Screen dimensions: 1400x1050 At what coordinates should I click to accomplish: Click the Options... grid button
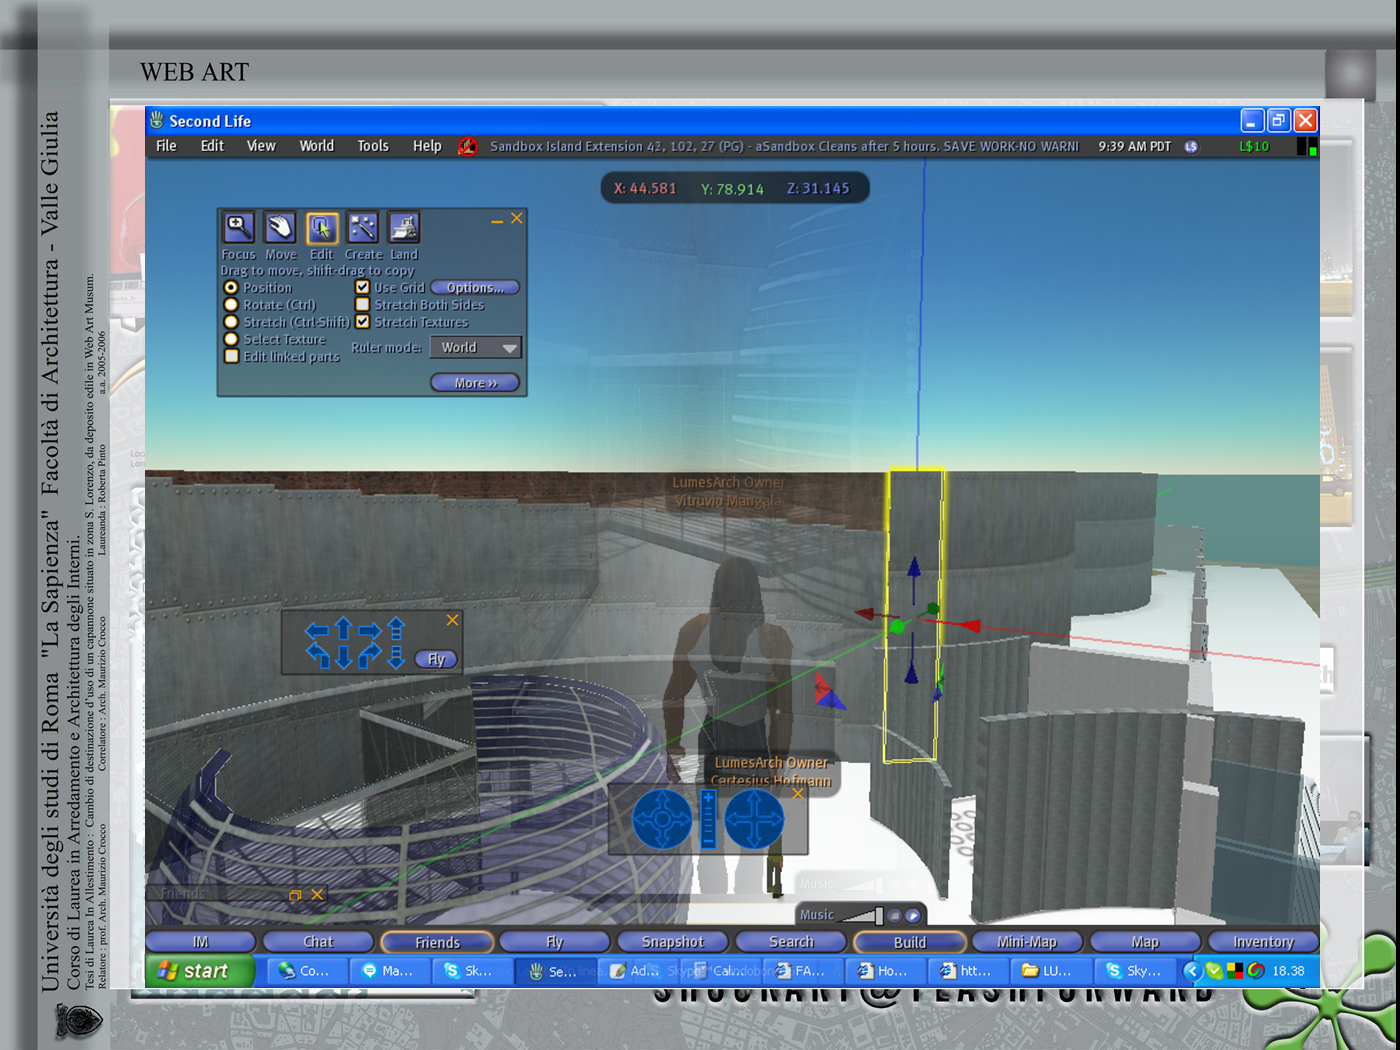pyautogui.click(x=475, y=288)
